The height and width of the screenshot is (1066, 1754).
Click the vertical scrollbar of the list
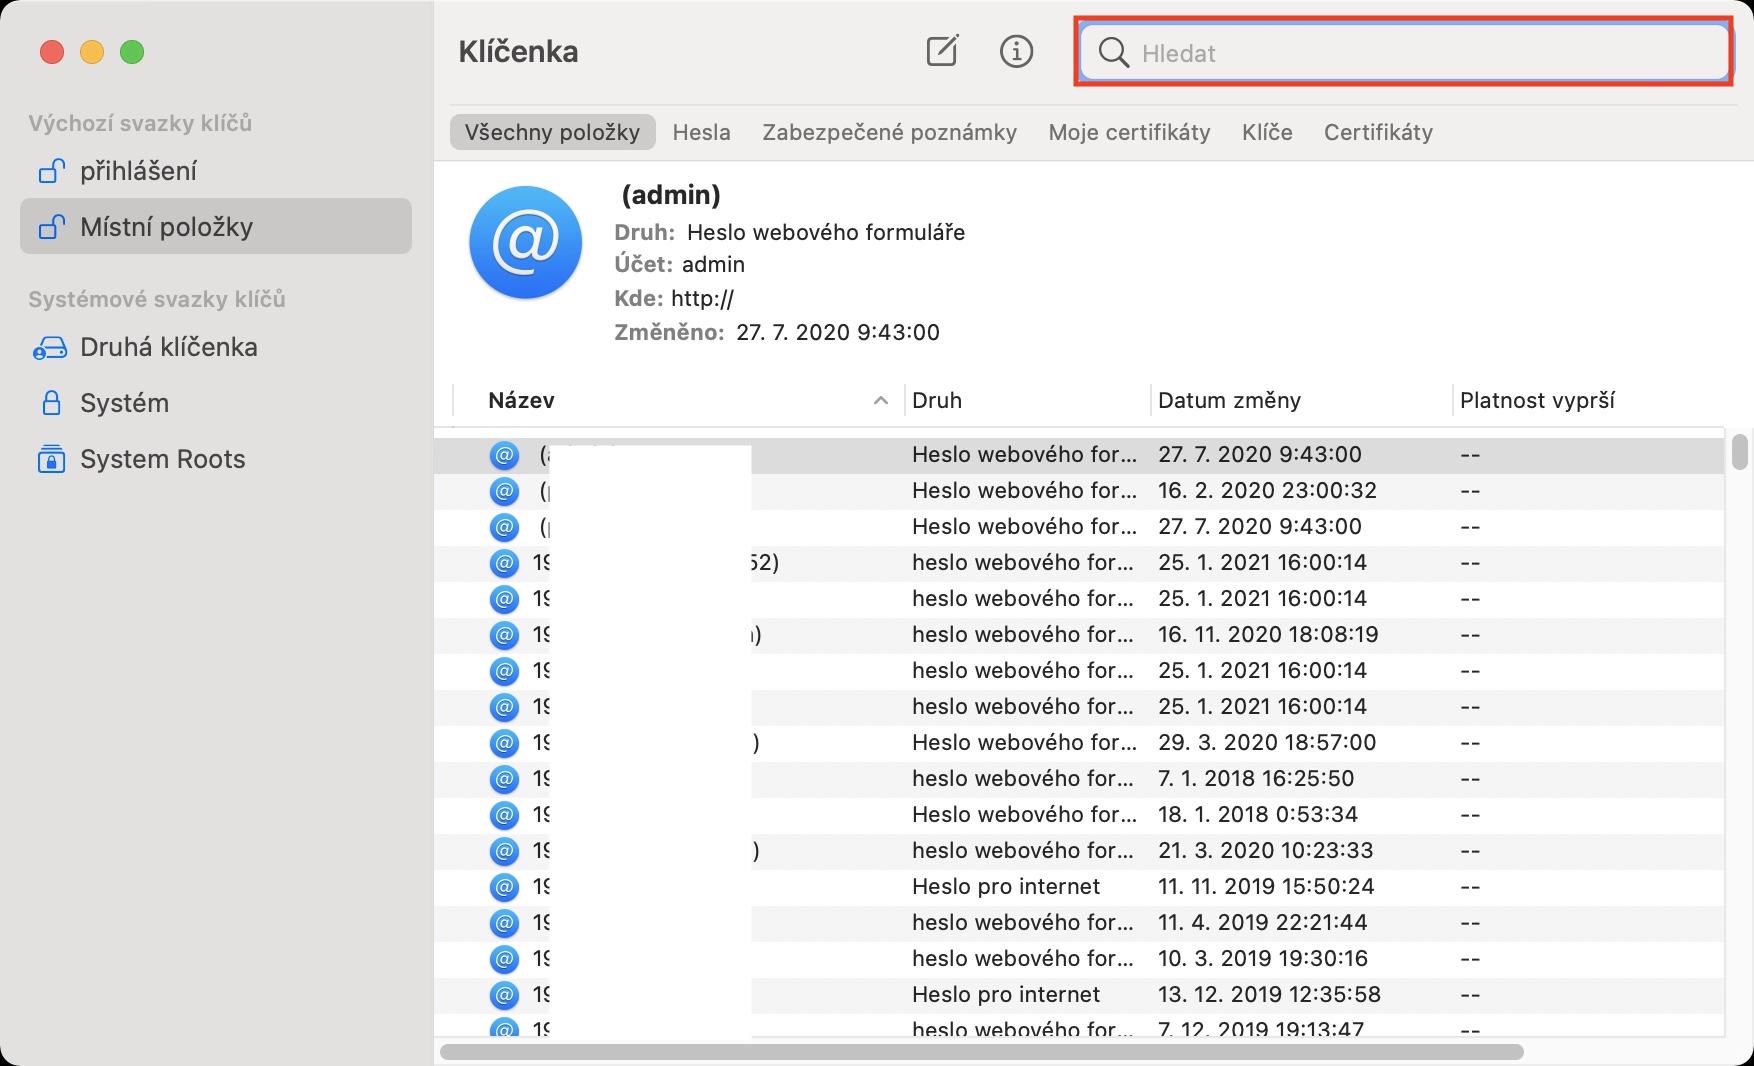(x=1740, y=452)
